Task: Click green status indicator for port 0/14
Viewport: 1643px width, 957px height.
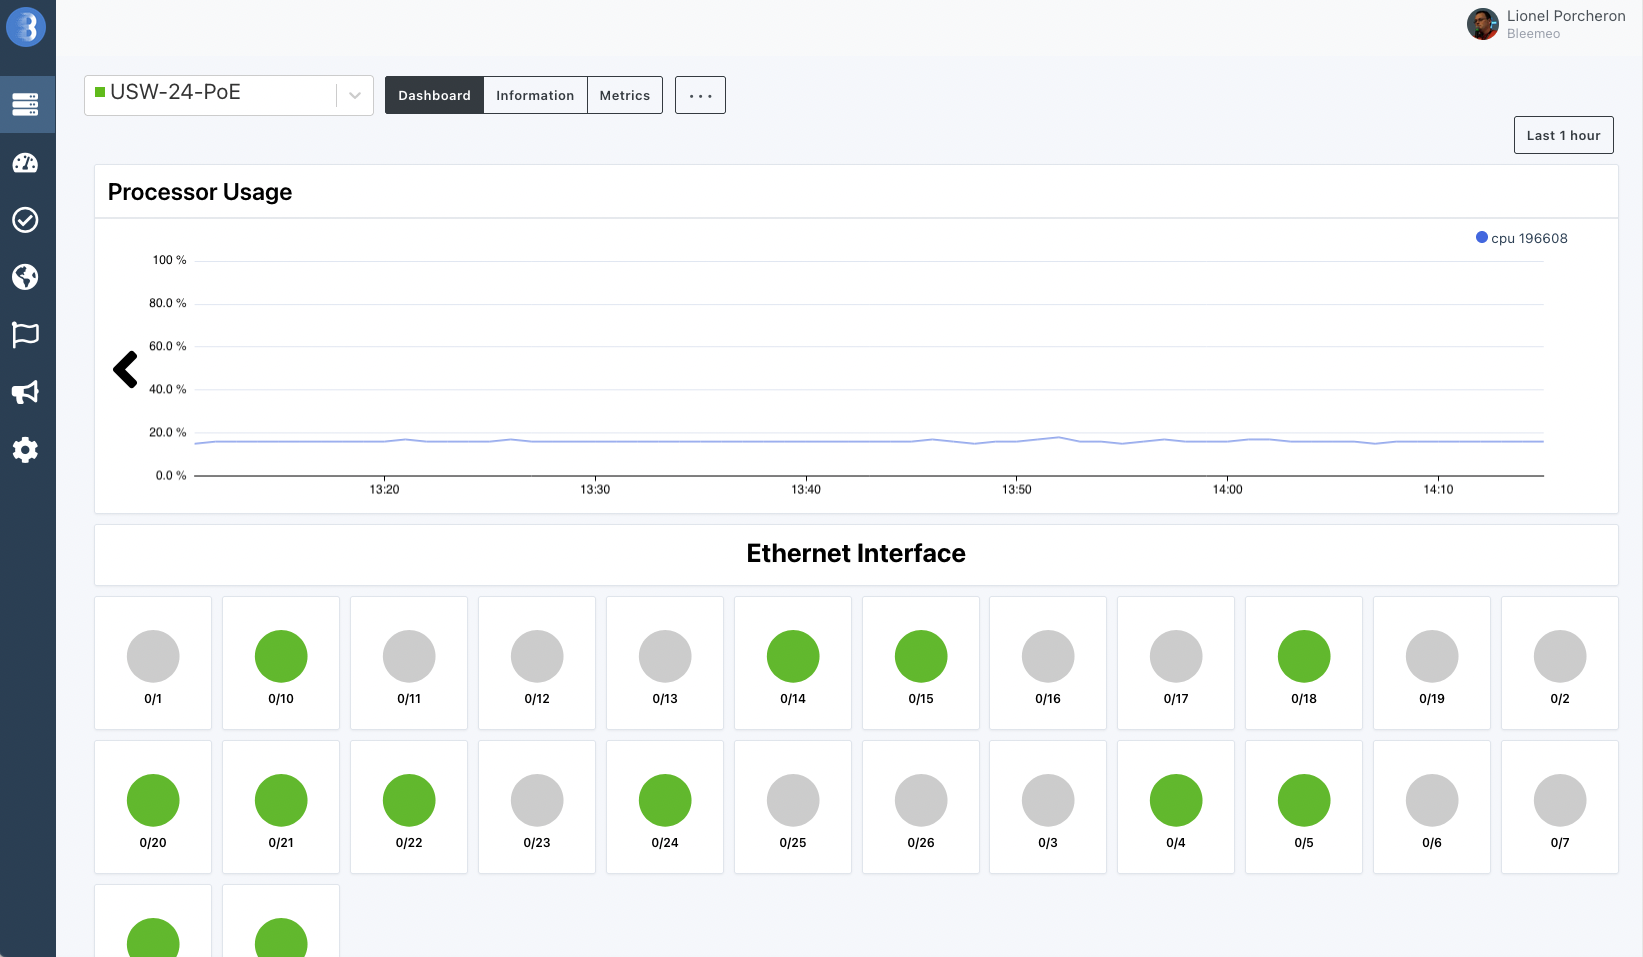Action: 792,656
